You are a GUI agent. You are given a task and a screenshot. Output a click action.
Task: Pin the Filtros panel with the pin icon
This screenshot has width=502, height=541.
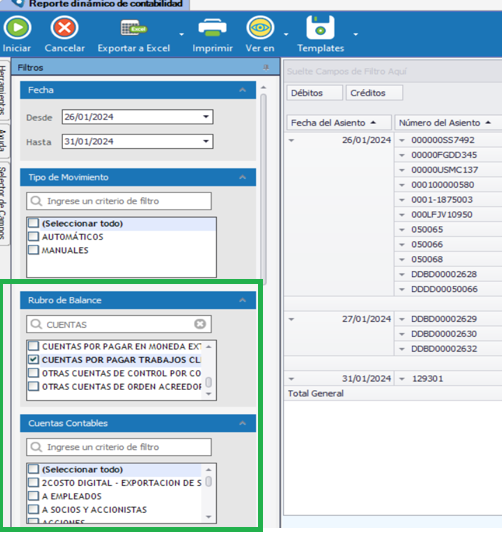click(x=266, y=68)
